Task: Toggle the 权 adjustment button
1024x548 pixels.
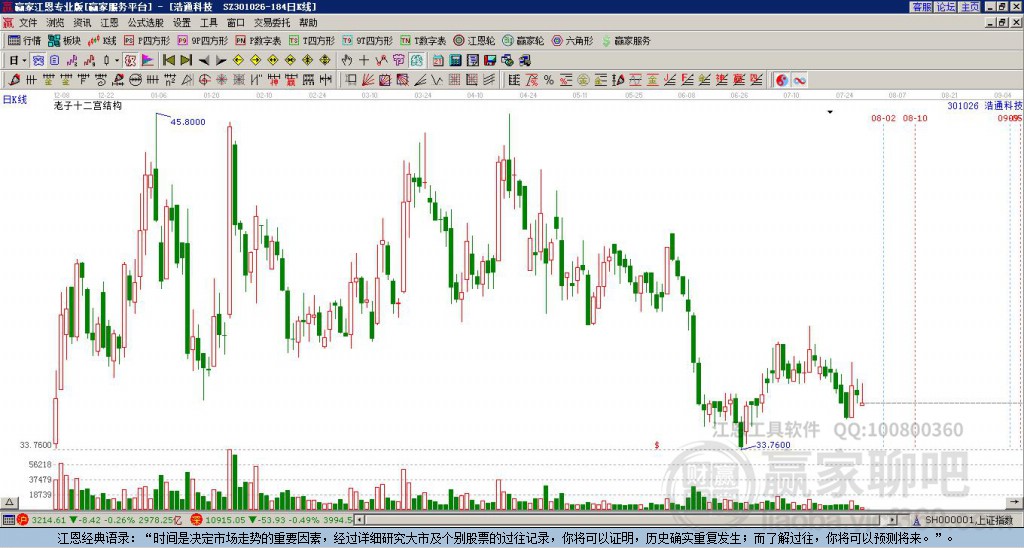Action: pos(130,61)
